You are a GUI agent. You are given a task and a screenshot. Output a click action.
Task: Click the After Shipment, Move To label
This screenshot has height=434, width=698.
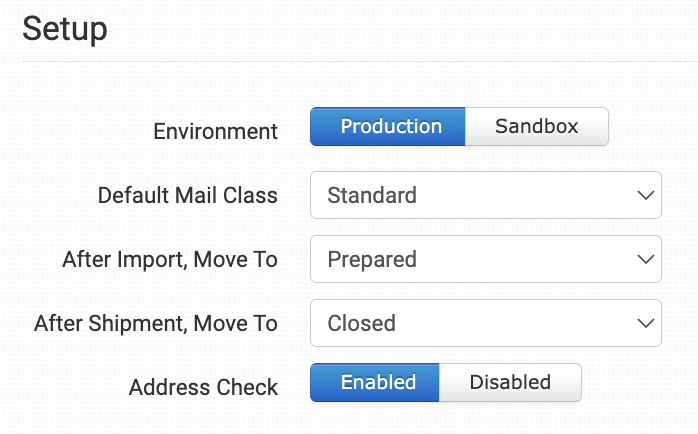(156, 323)
